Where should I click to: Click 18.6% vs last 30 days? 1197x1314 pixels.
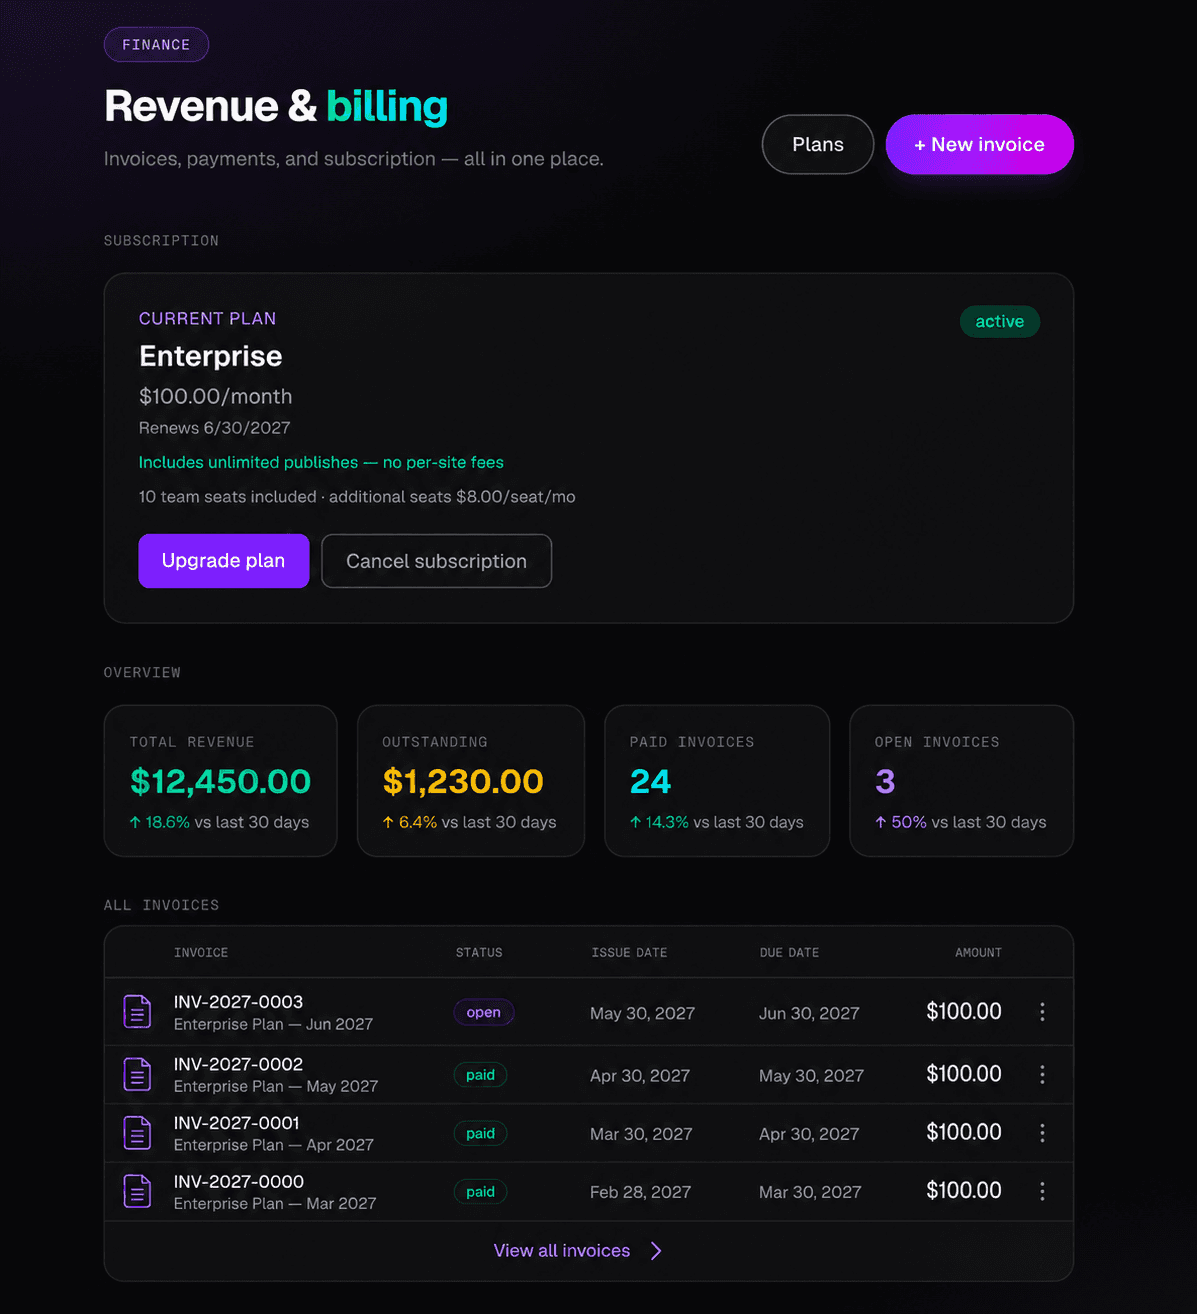pyautogui.click(x=219, y=822)
